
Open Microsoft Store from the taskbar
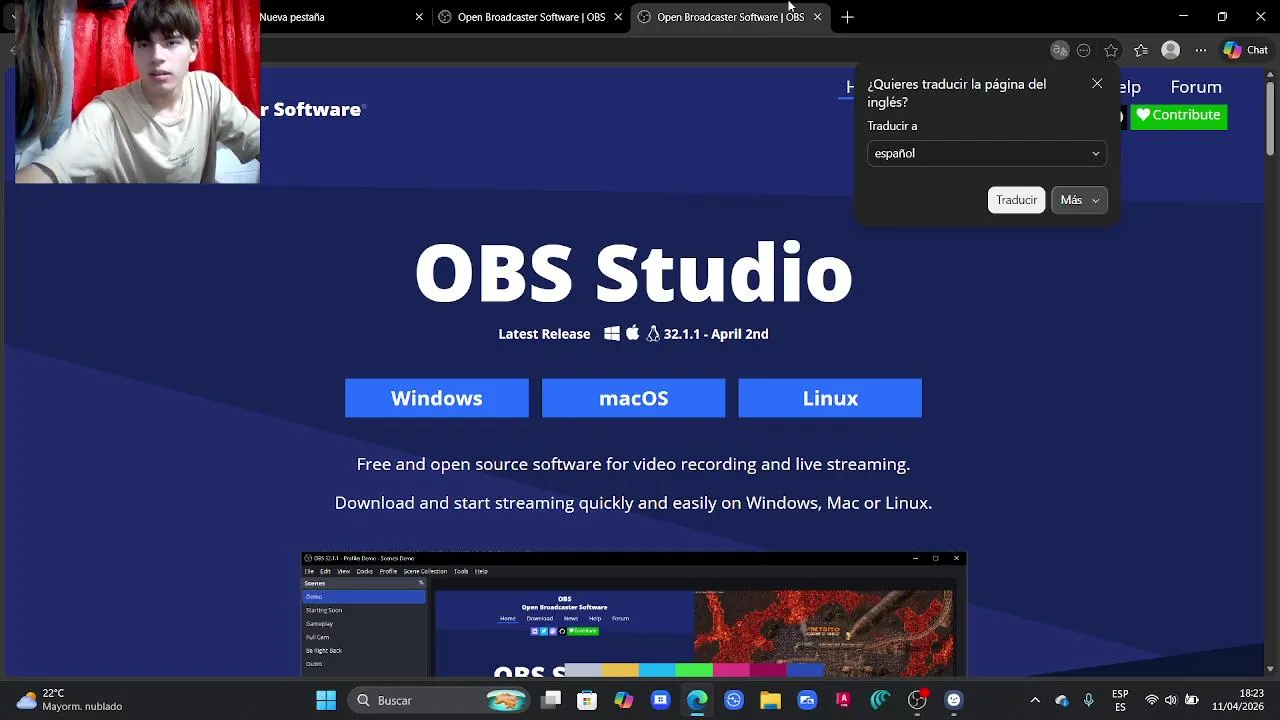click(x=587, y=700)
